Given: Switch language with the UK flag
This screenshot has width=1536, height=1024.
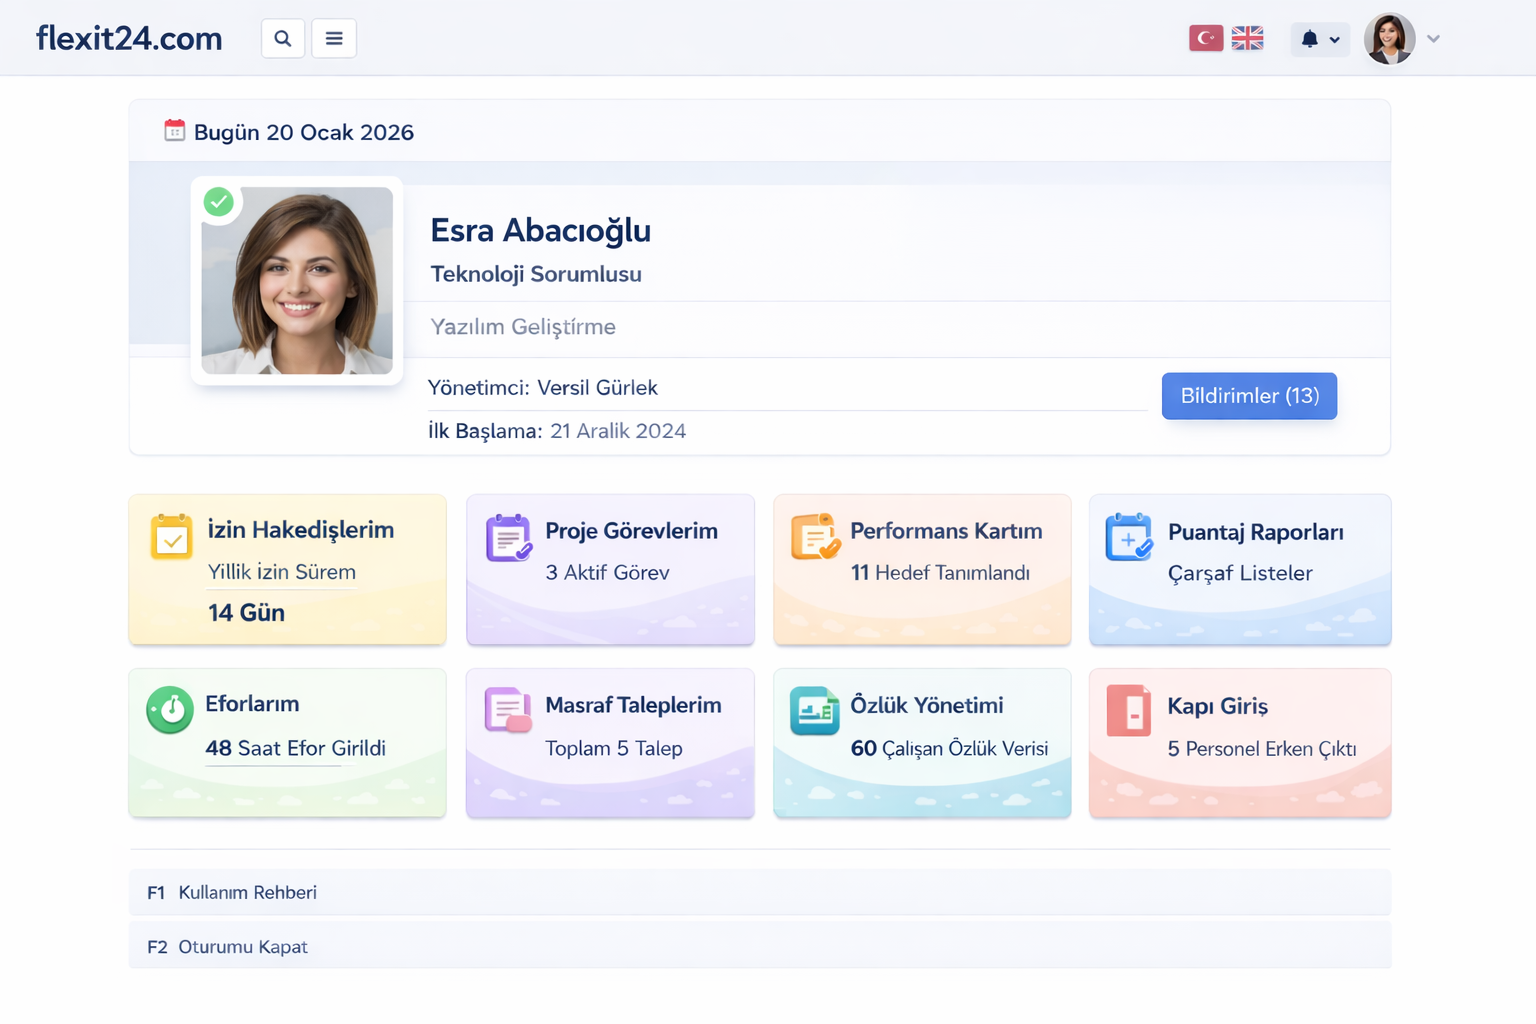Looking at the screenshot, I should 1247,38.
